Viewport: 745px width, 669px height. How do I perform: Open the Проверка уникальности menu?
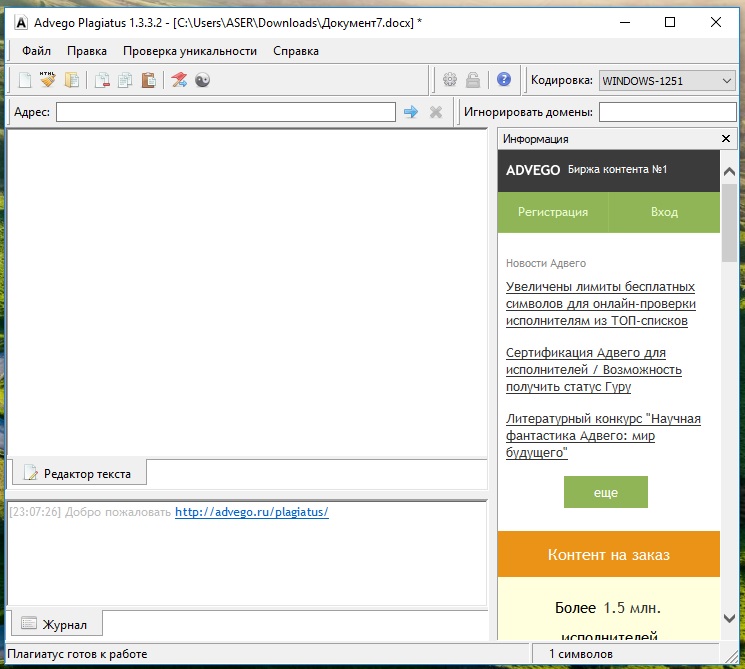(190, 51)
